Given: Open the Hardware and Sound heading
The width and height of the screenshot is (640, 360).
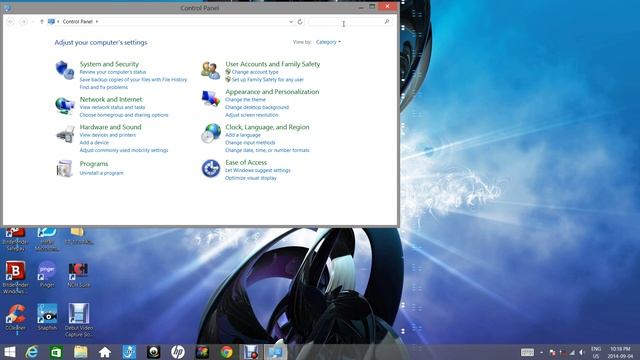Looking at the screenshot, I should coord(110,127).
